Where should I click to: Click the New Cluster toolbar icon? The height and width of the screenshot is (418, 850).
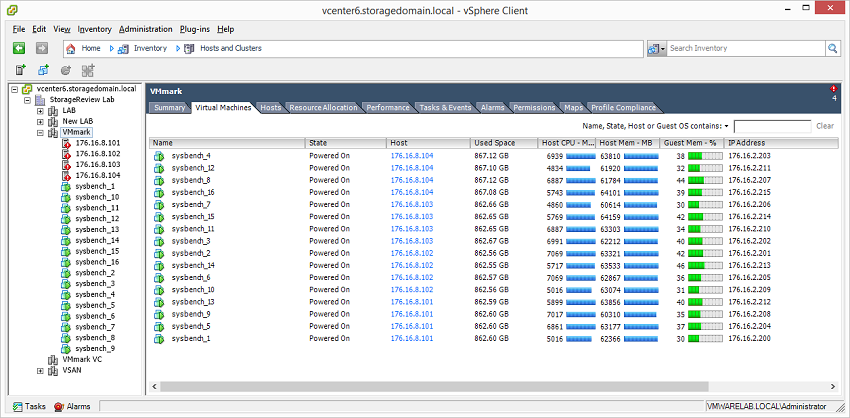(87, 70)
